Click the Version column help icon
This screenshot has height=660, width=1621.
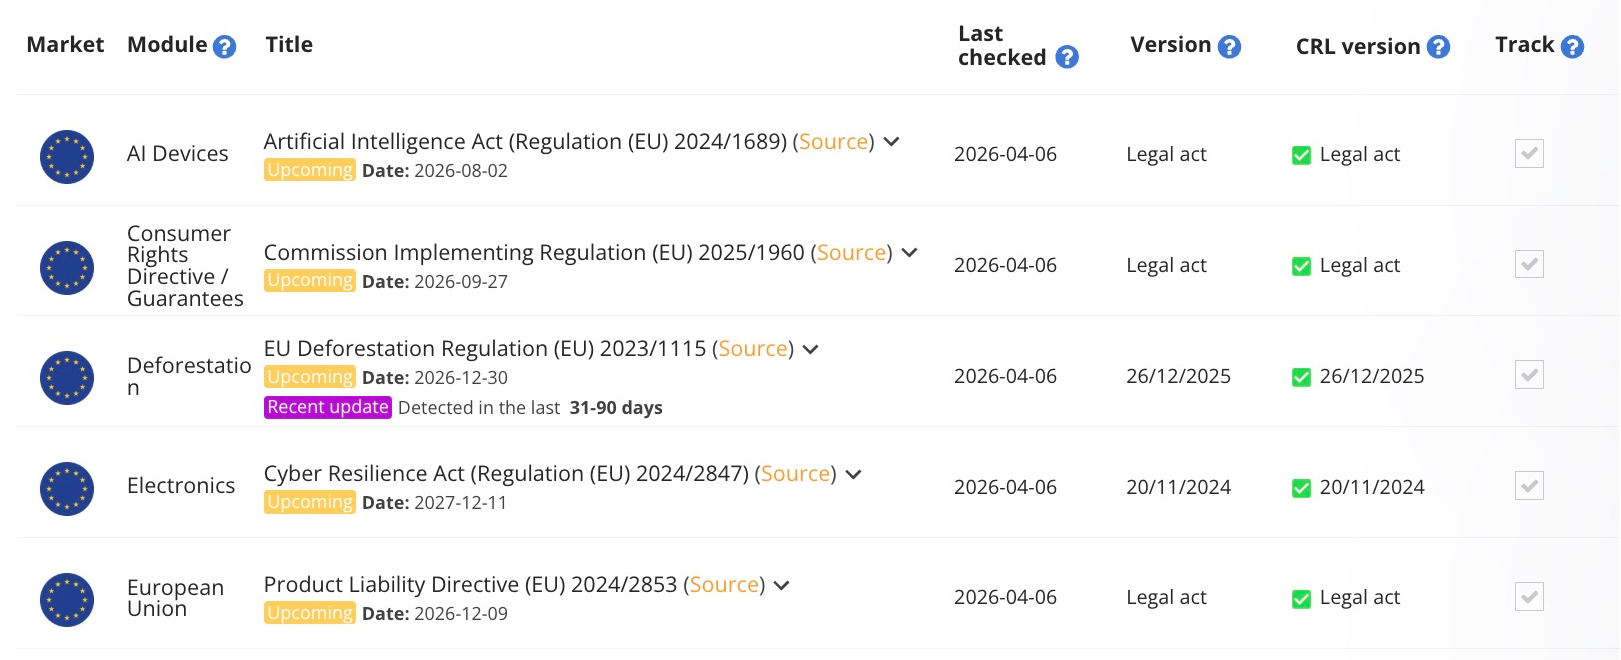click(1230, 47)
